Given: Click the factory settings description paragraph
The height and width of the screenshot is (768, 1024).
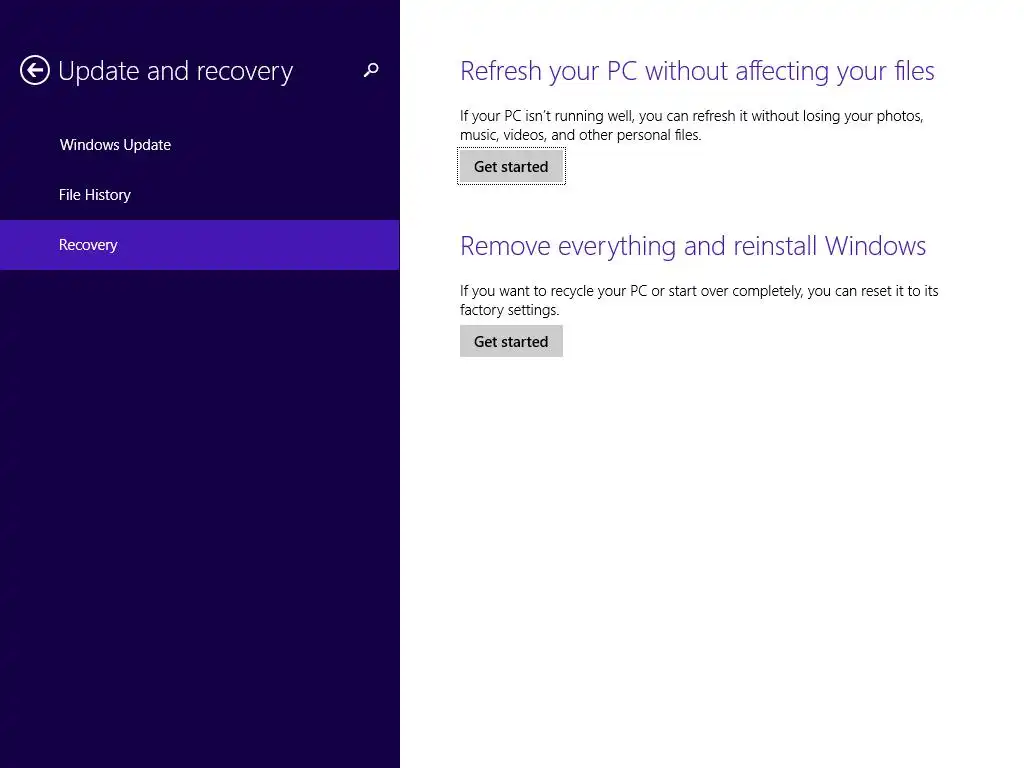Looking at the screenshot, I should click(699, 300).
